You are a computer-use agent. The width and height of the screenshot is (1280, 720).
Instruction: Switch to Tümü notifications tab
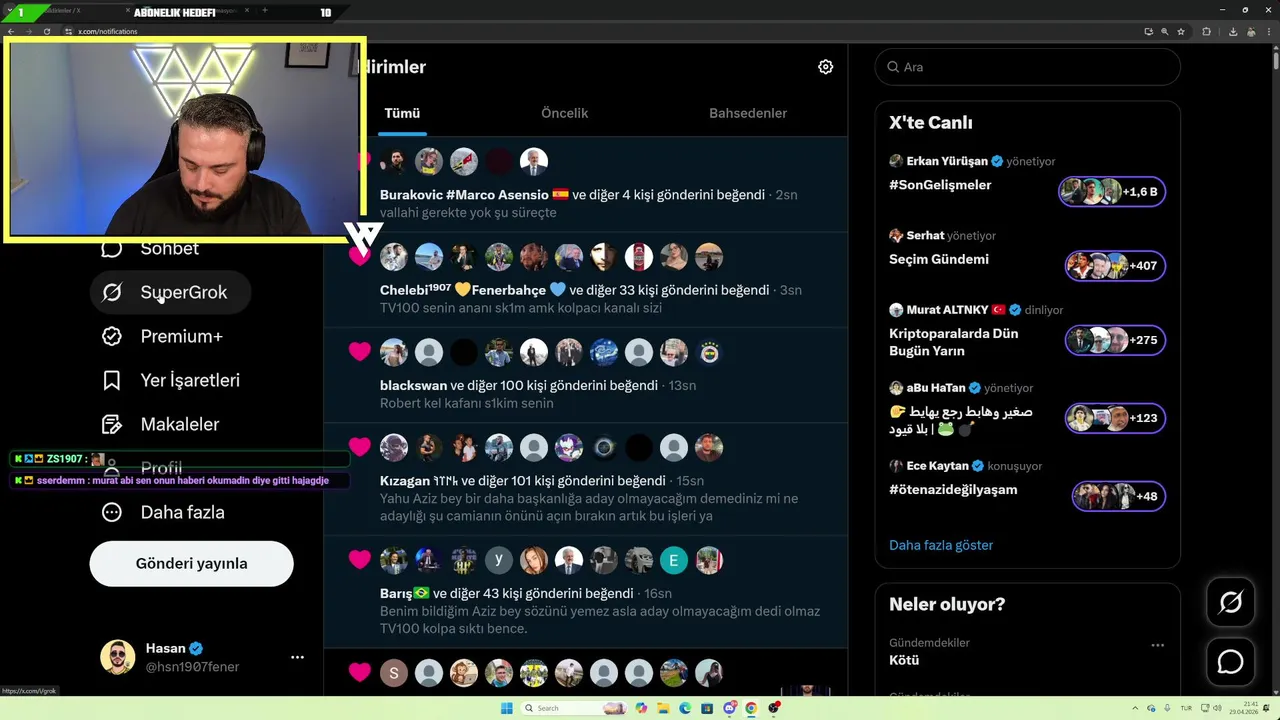(x=402, y=113)
